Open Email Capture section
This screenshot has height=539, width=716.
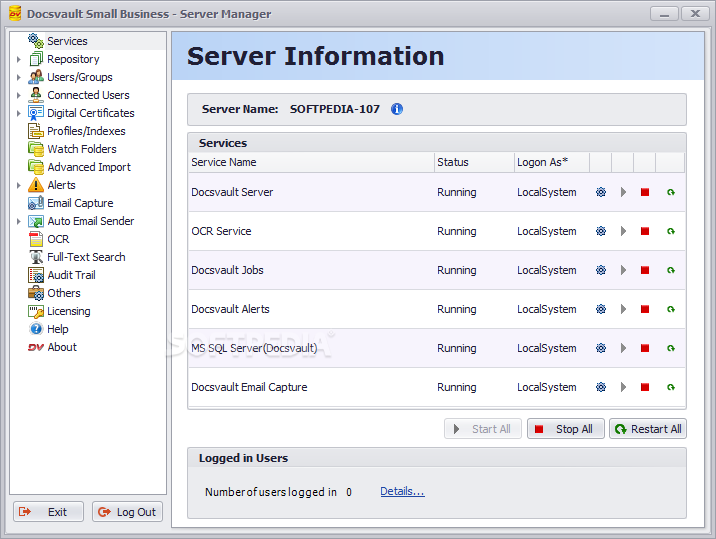coord(80,203)
